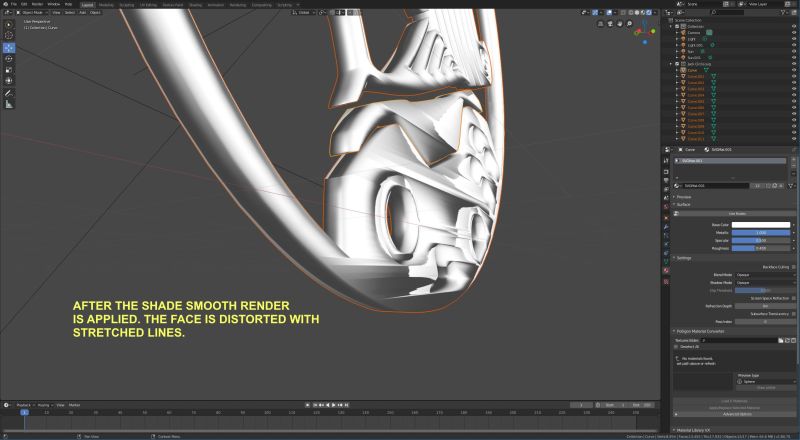This screenshot has height=440, width=800.
Task: Open the timeline Keying popover
Action: [x=44, y=405]
